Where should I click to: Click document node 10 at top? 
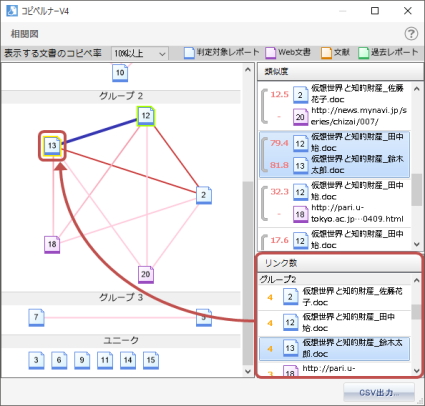(120, 73)
